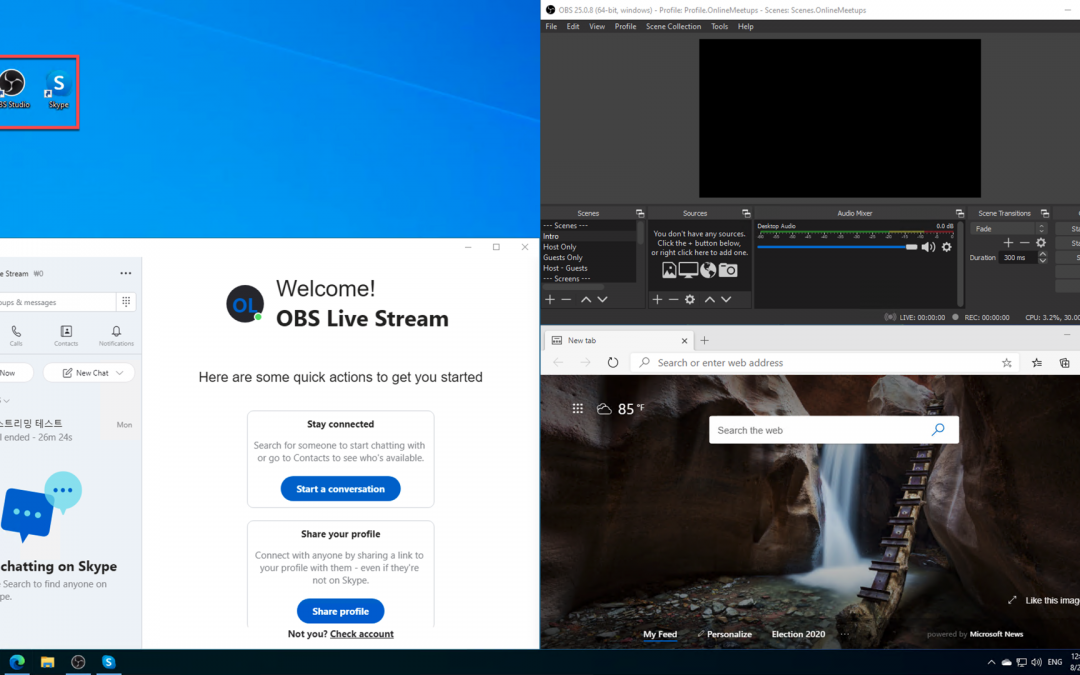Move source up in Sources panel
The image size is (1080, 675).
click(709, 300)
